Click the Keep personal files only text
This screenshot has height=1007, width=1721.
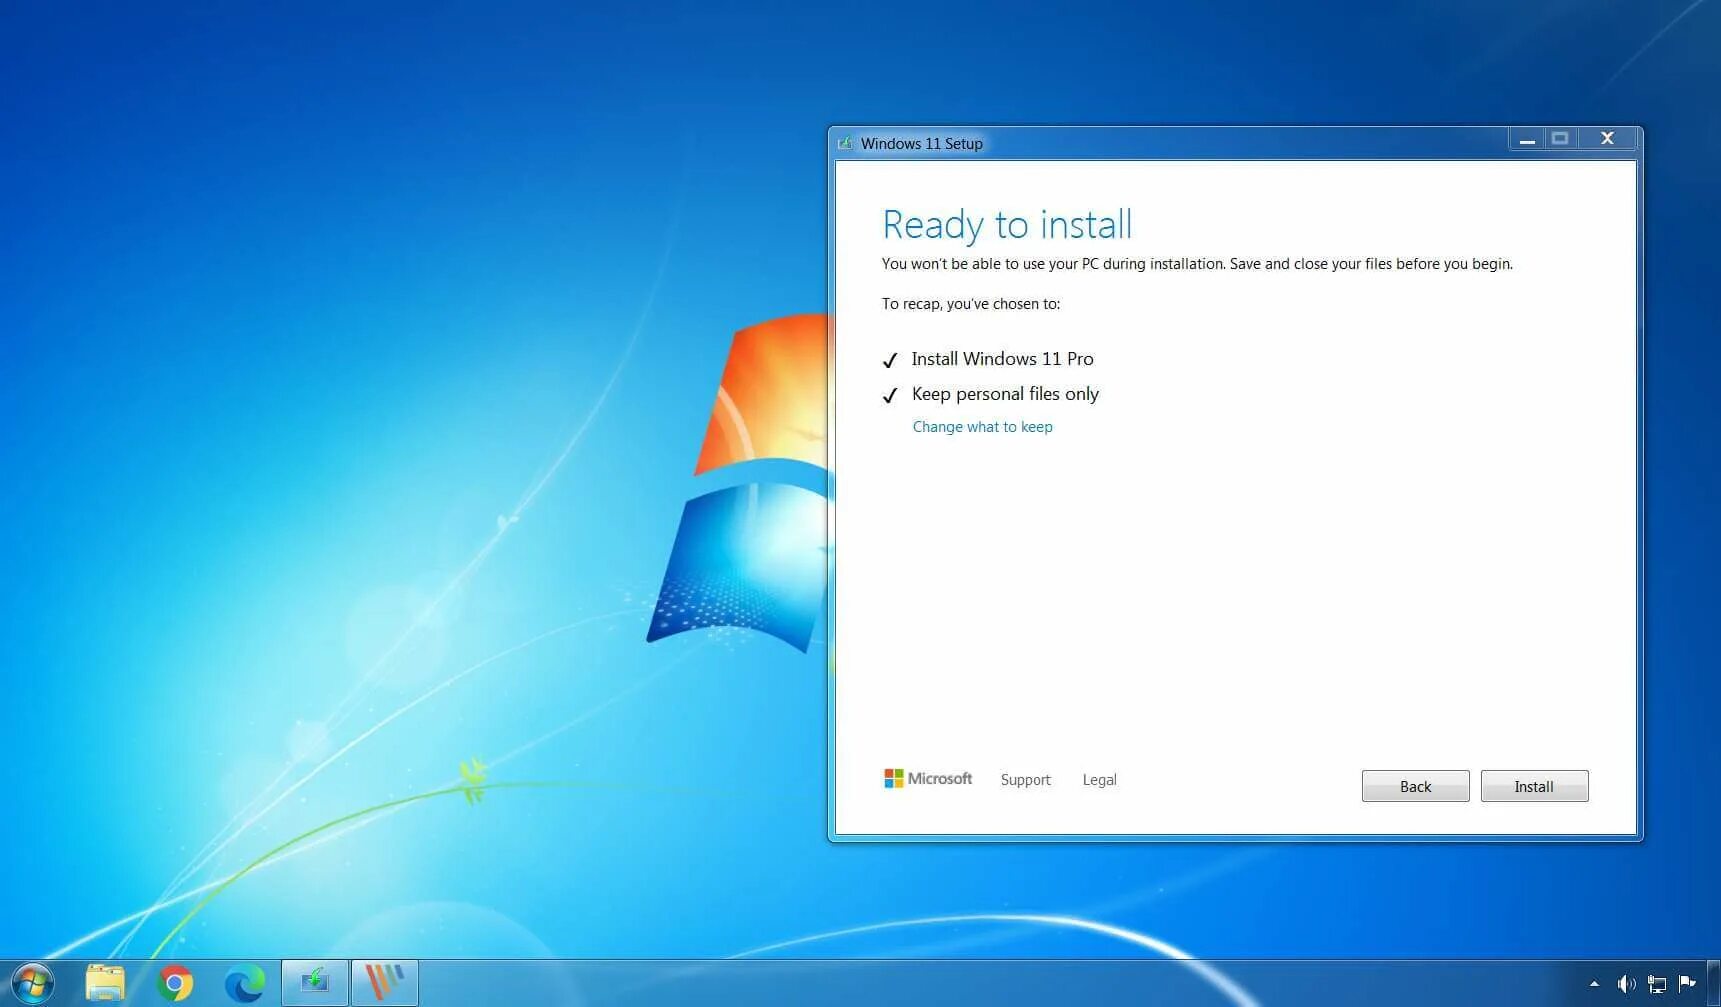[1005, 394]
